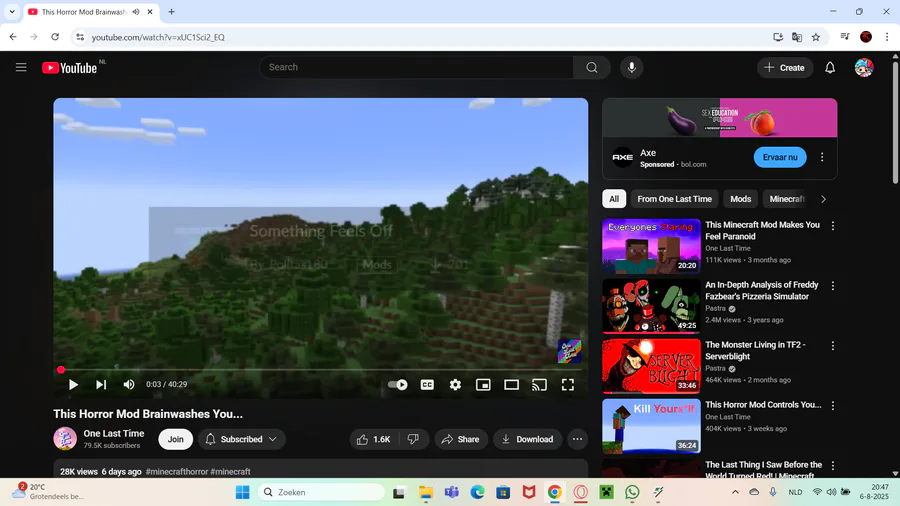900x506 pixels.
Task: Open the notifications bell
Action: [x=830, y=68]
